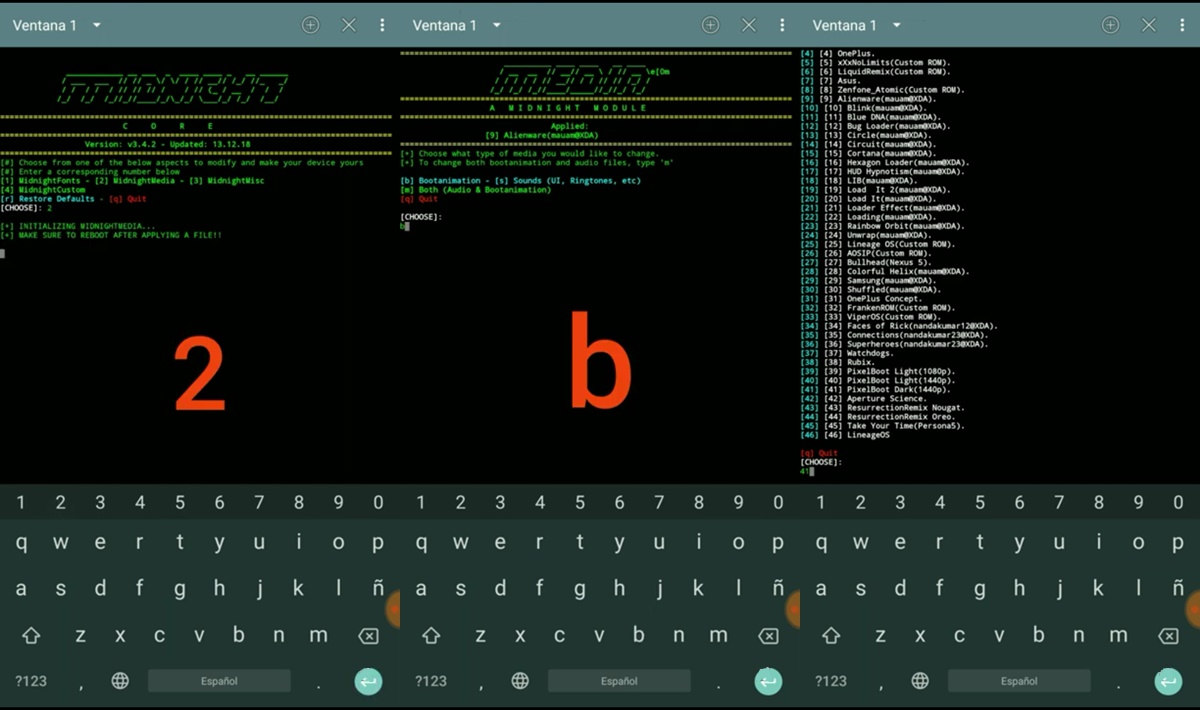Click the '[16] Hexagon Loader(mauam@XDA)' entry
The height and width of the screenshot is (710, 1200).
(x=884, y=163)
